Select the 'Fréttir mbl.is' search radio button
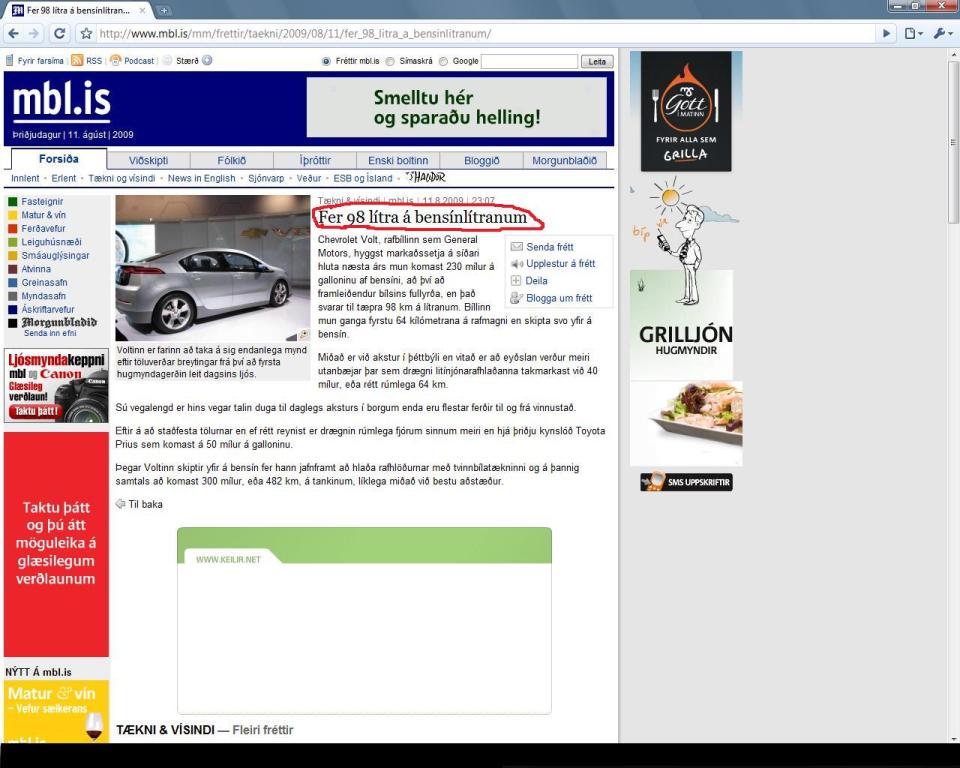Viewport: 960px width, 768px height. point(326,61)
